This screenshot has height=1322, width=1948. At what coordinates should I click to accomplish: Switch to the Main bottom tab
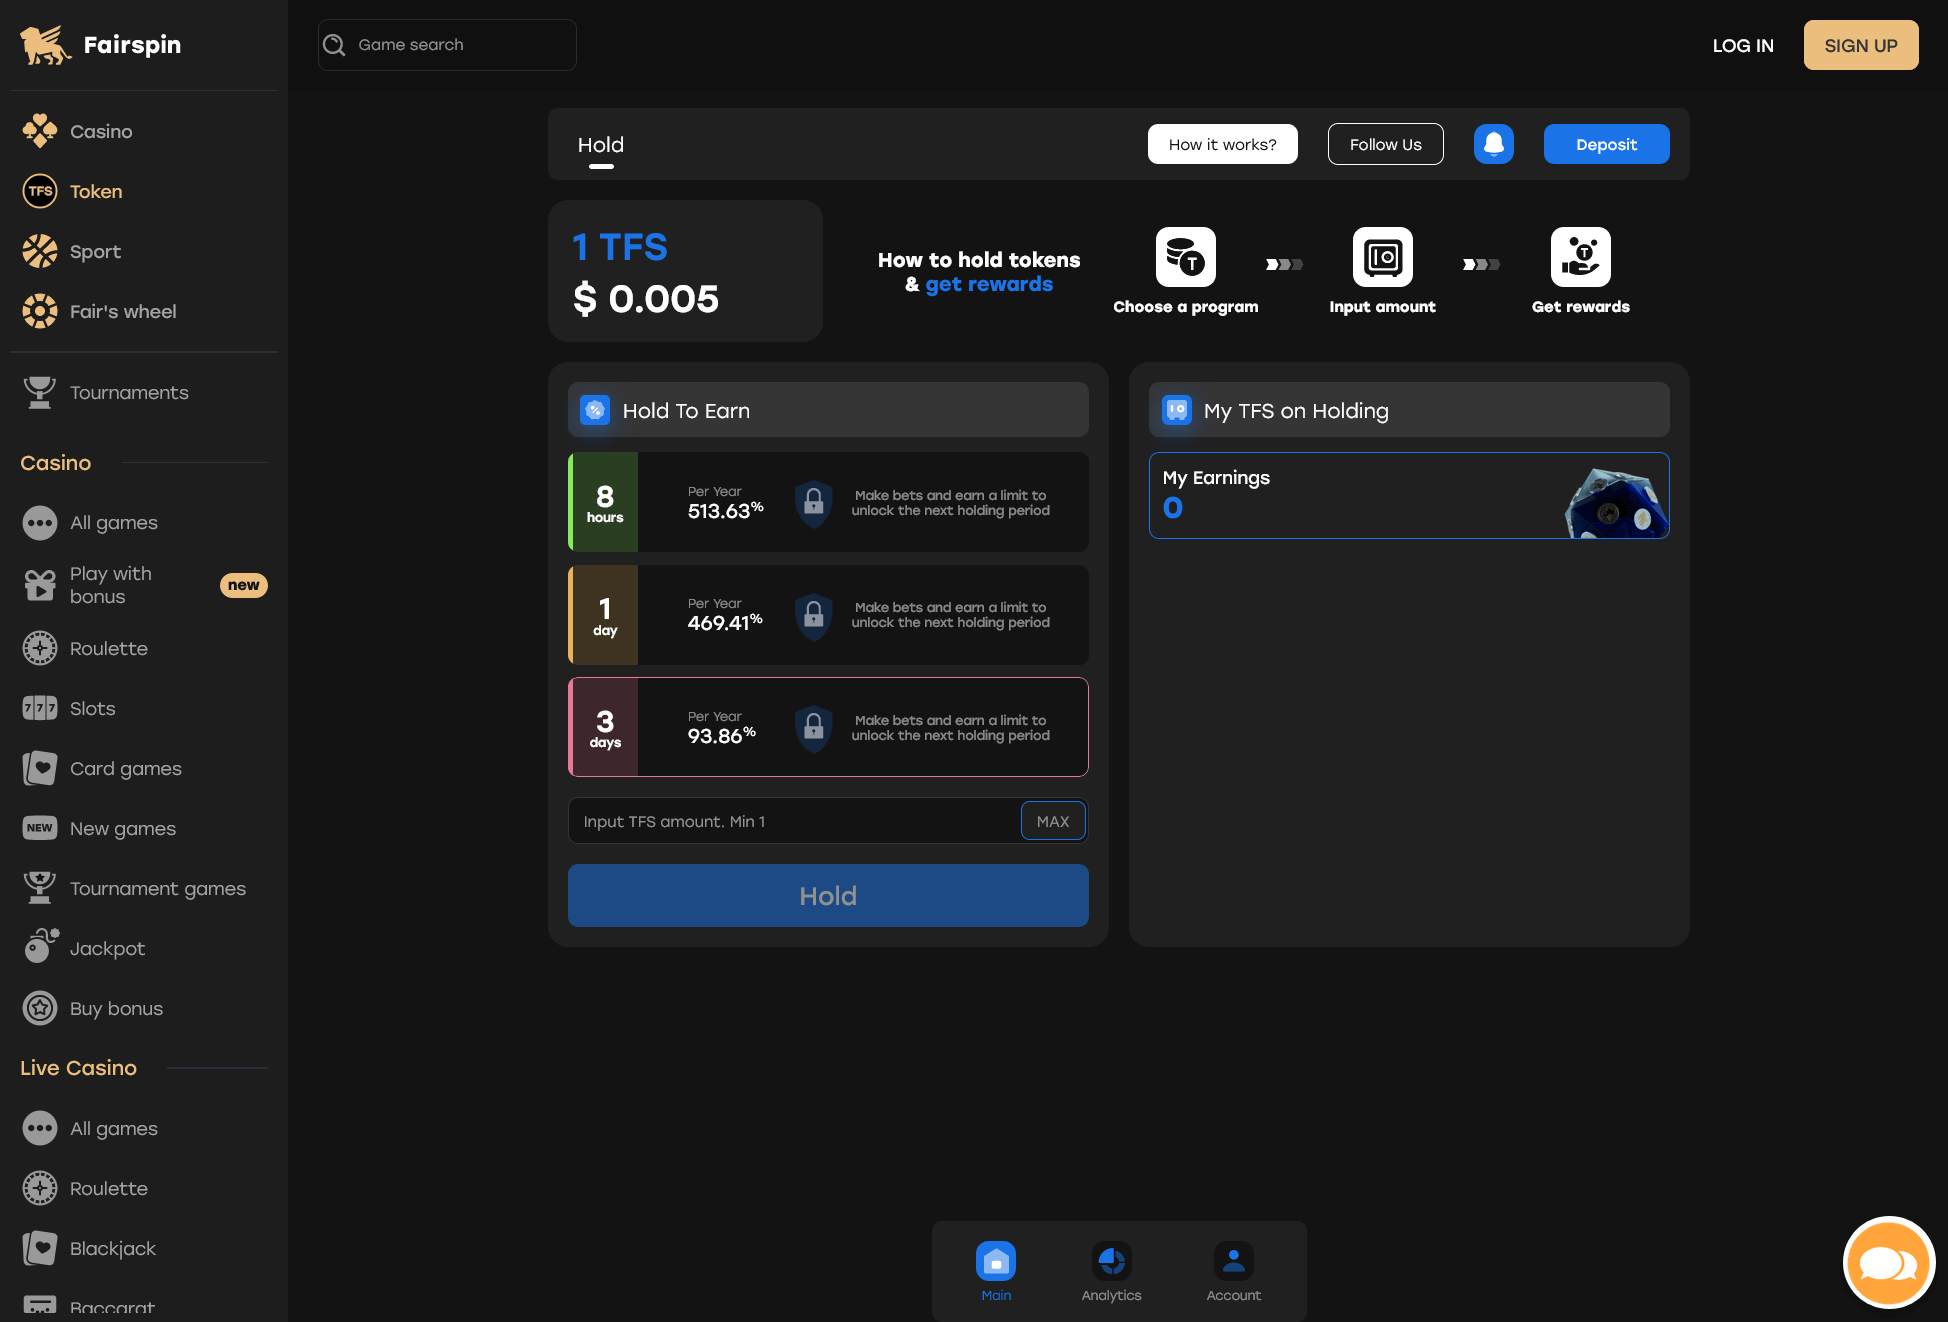pyautogui.click(x=996, y=1272)
